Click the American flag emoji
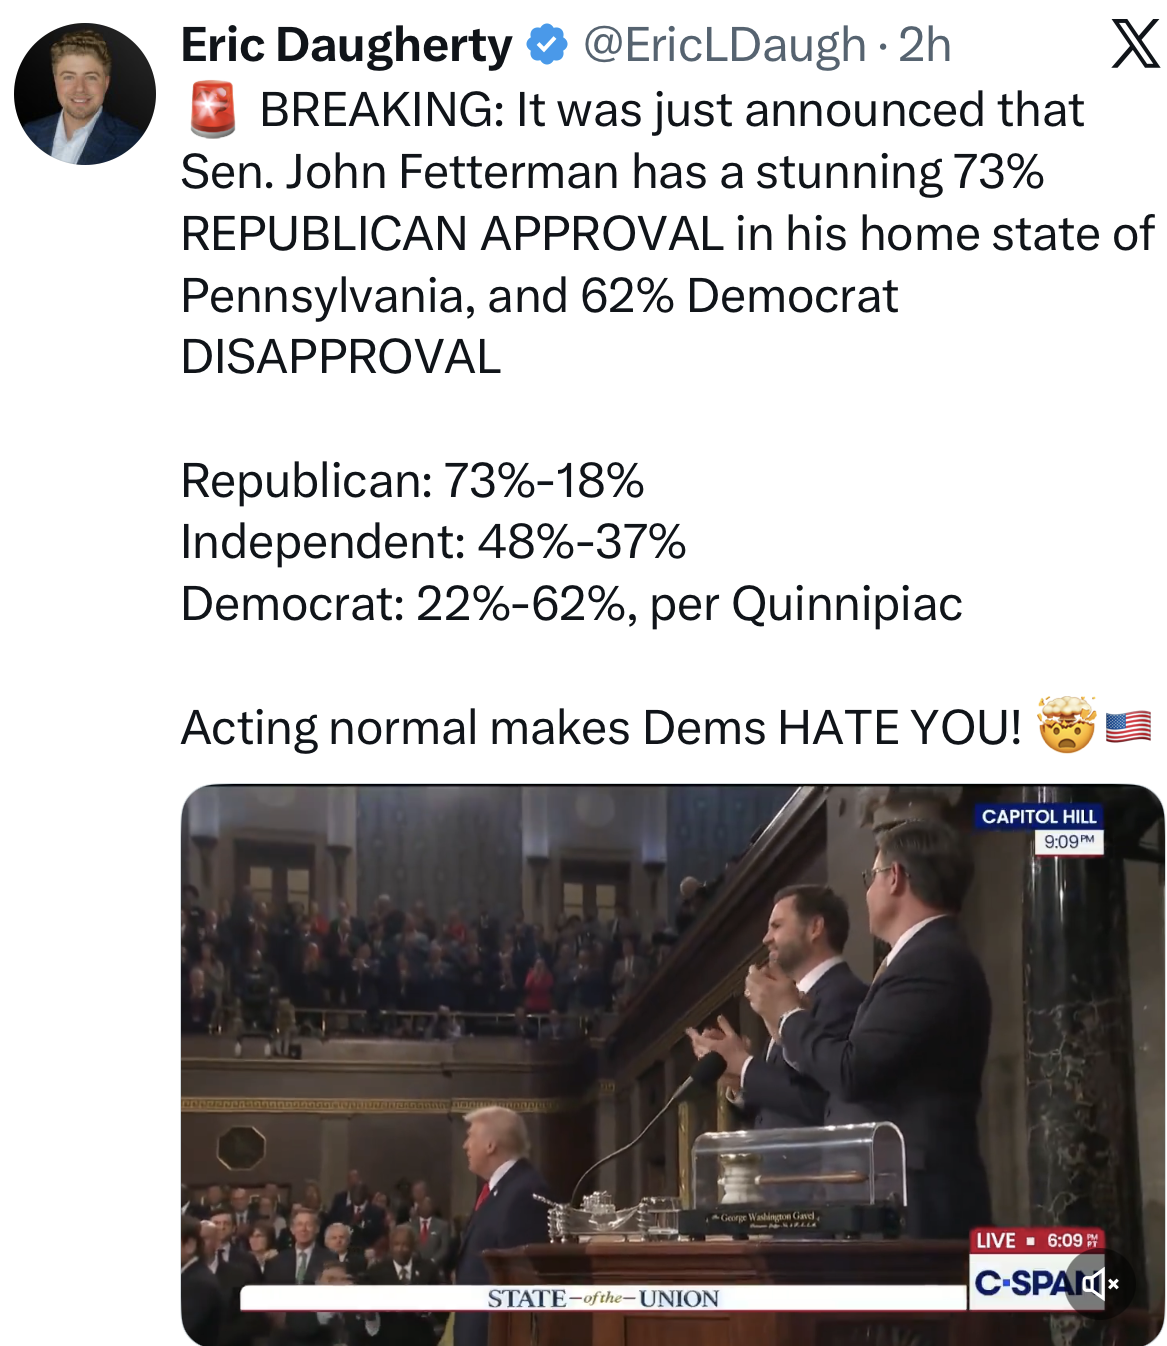Viewport: 1167px width, 1346px height. click(x=1129, y=726)
